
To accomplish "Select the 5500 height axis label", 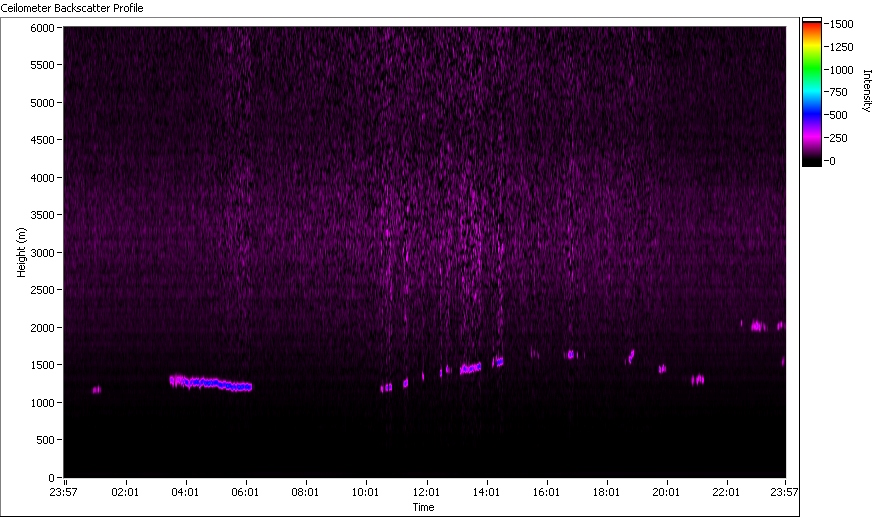I will coord(42,65).
